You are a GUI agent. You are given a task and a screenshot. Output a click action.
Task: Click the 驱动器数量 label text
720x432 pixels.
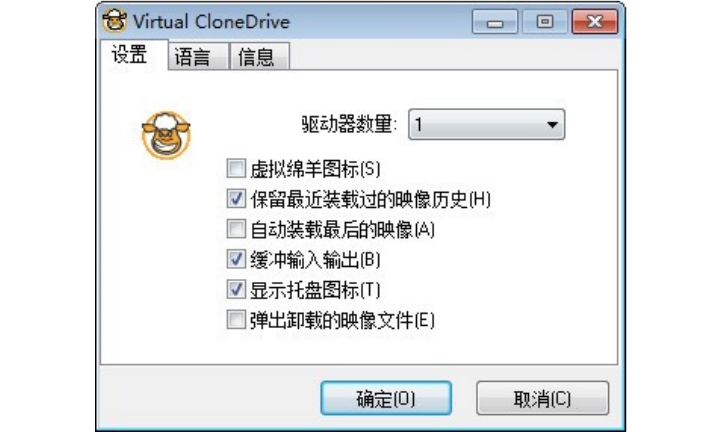pos(349,124)
